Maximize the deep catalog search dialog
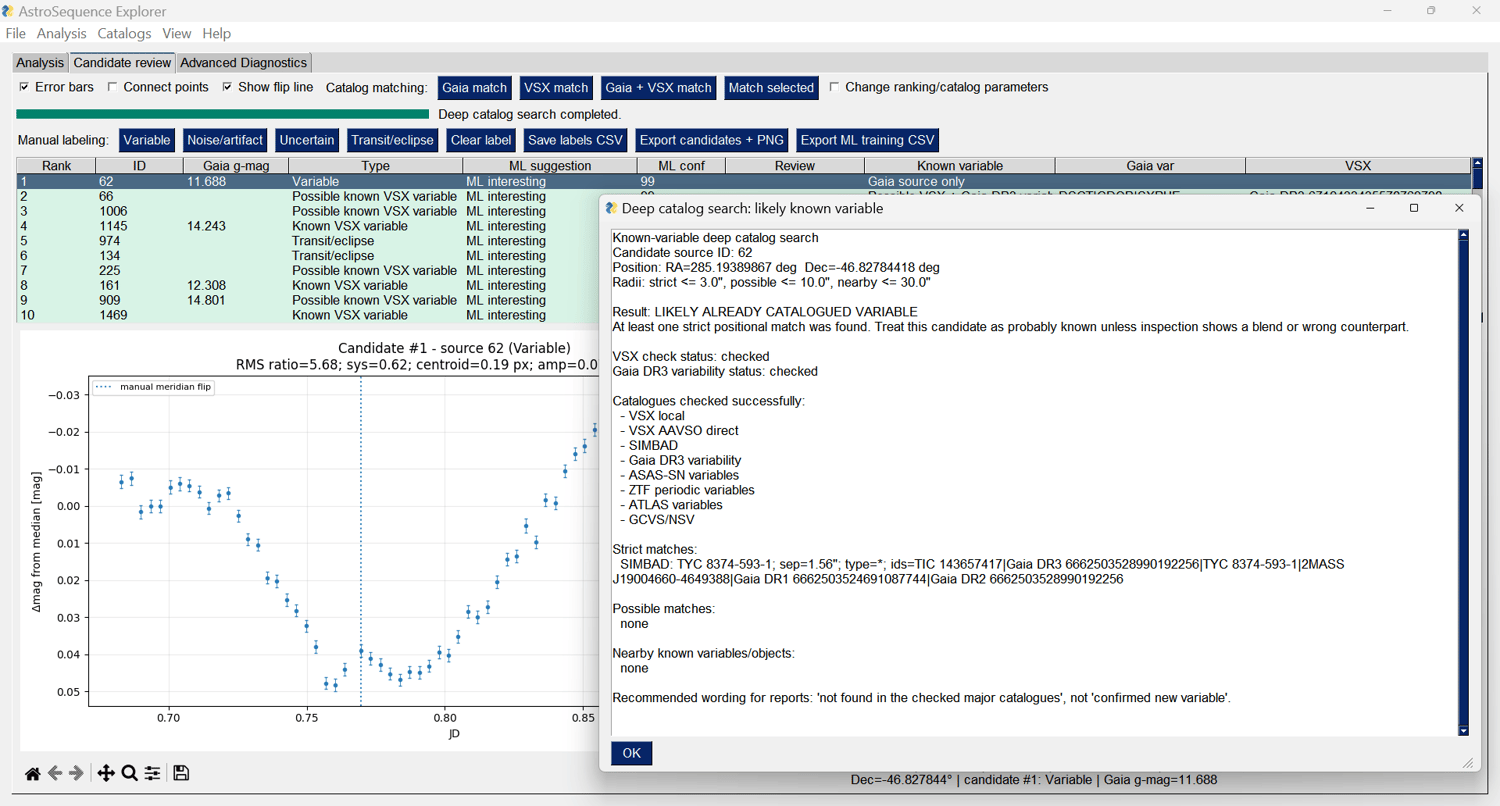 tap(1414, 208)
